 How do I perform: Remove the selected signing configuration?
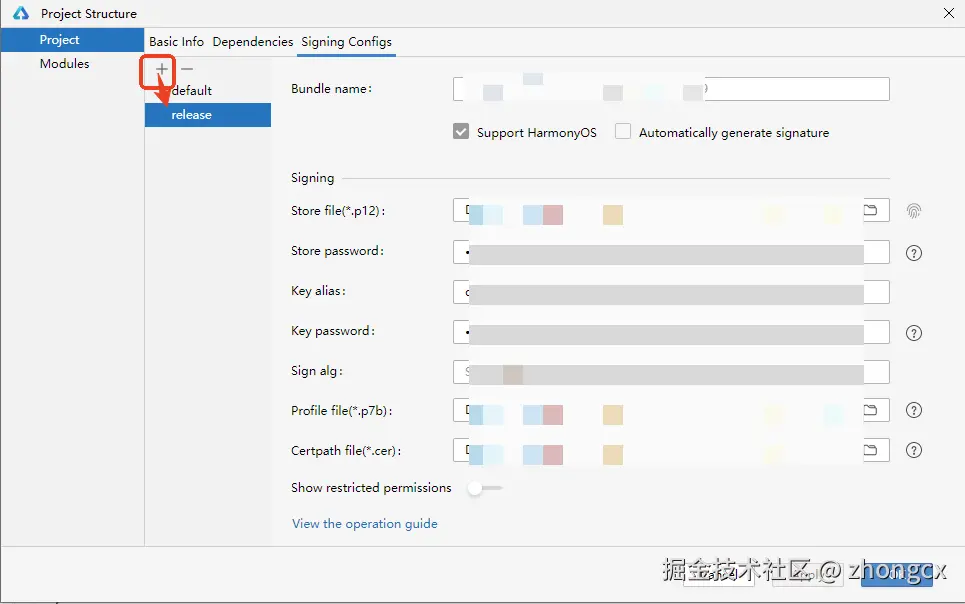186,69
